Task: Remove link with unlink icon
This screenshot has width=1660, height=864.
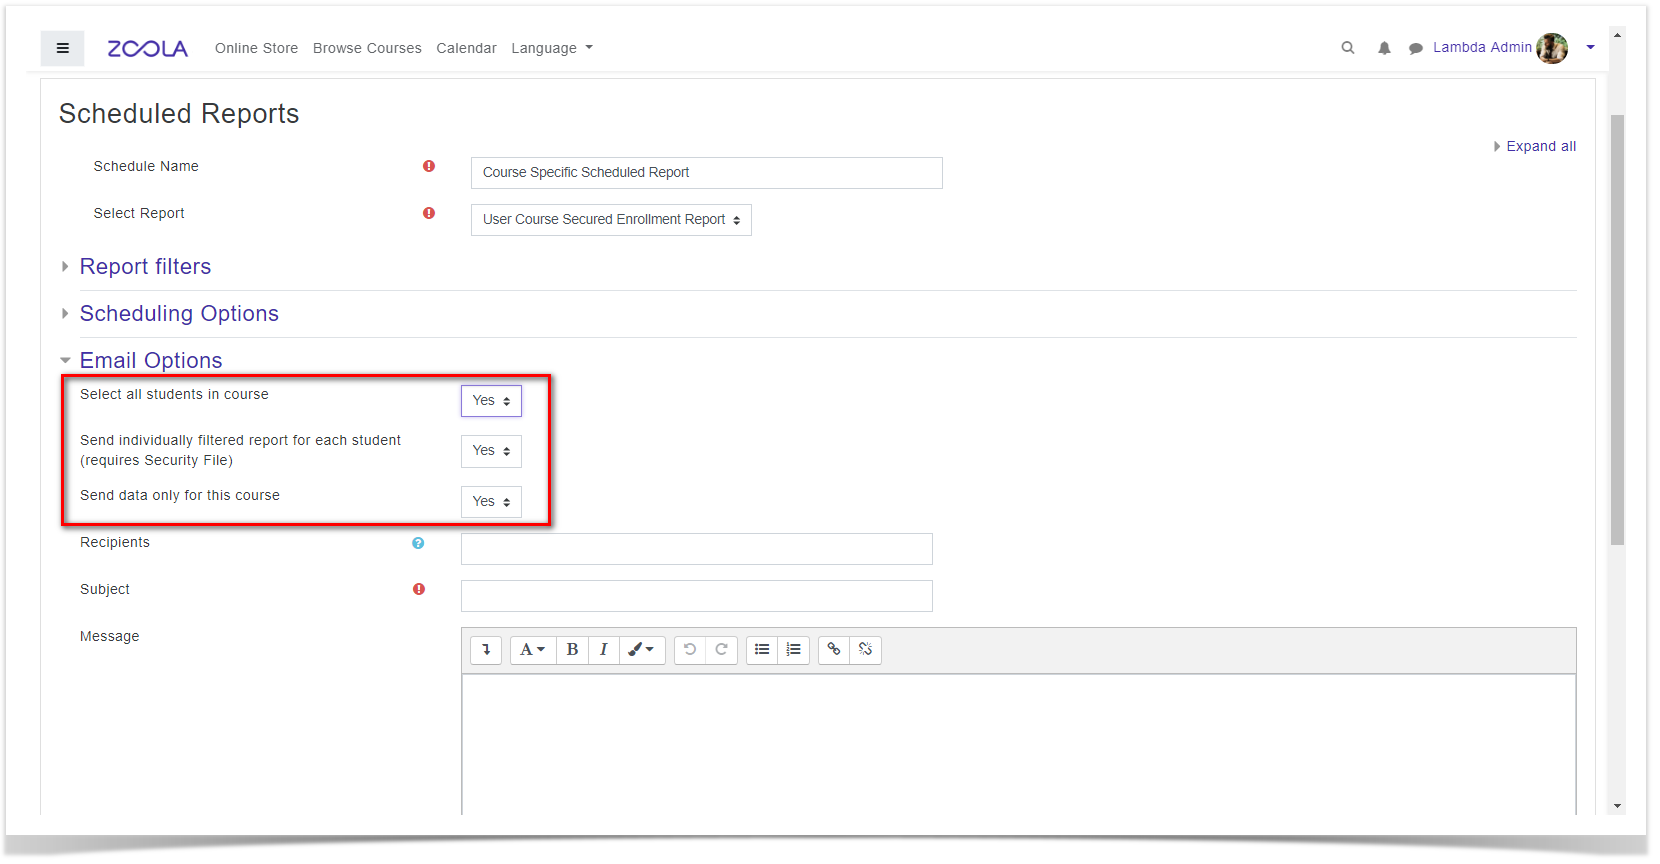Action: point(866,650)
